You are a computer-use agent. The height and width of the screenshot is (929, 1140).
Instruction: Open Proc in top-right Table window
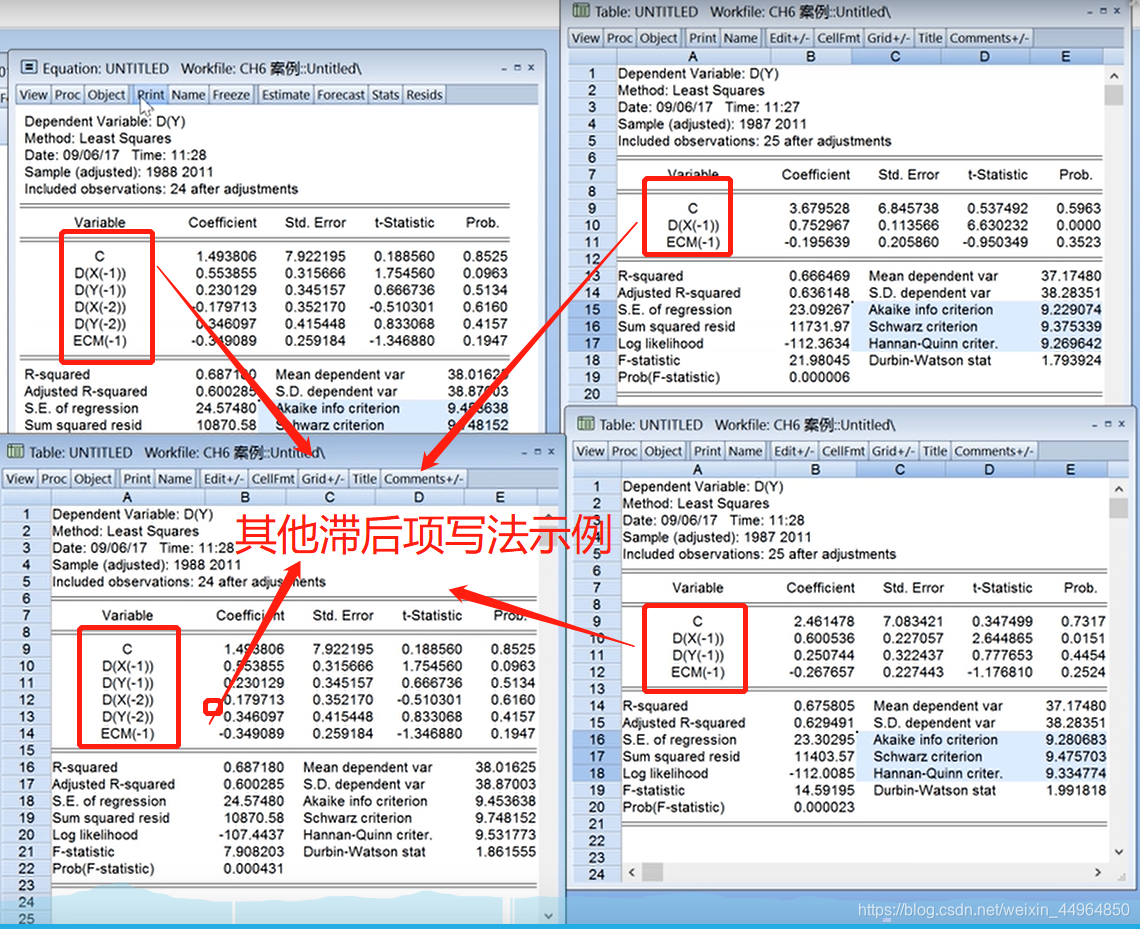point(619,38)
